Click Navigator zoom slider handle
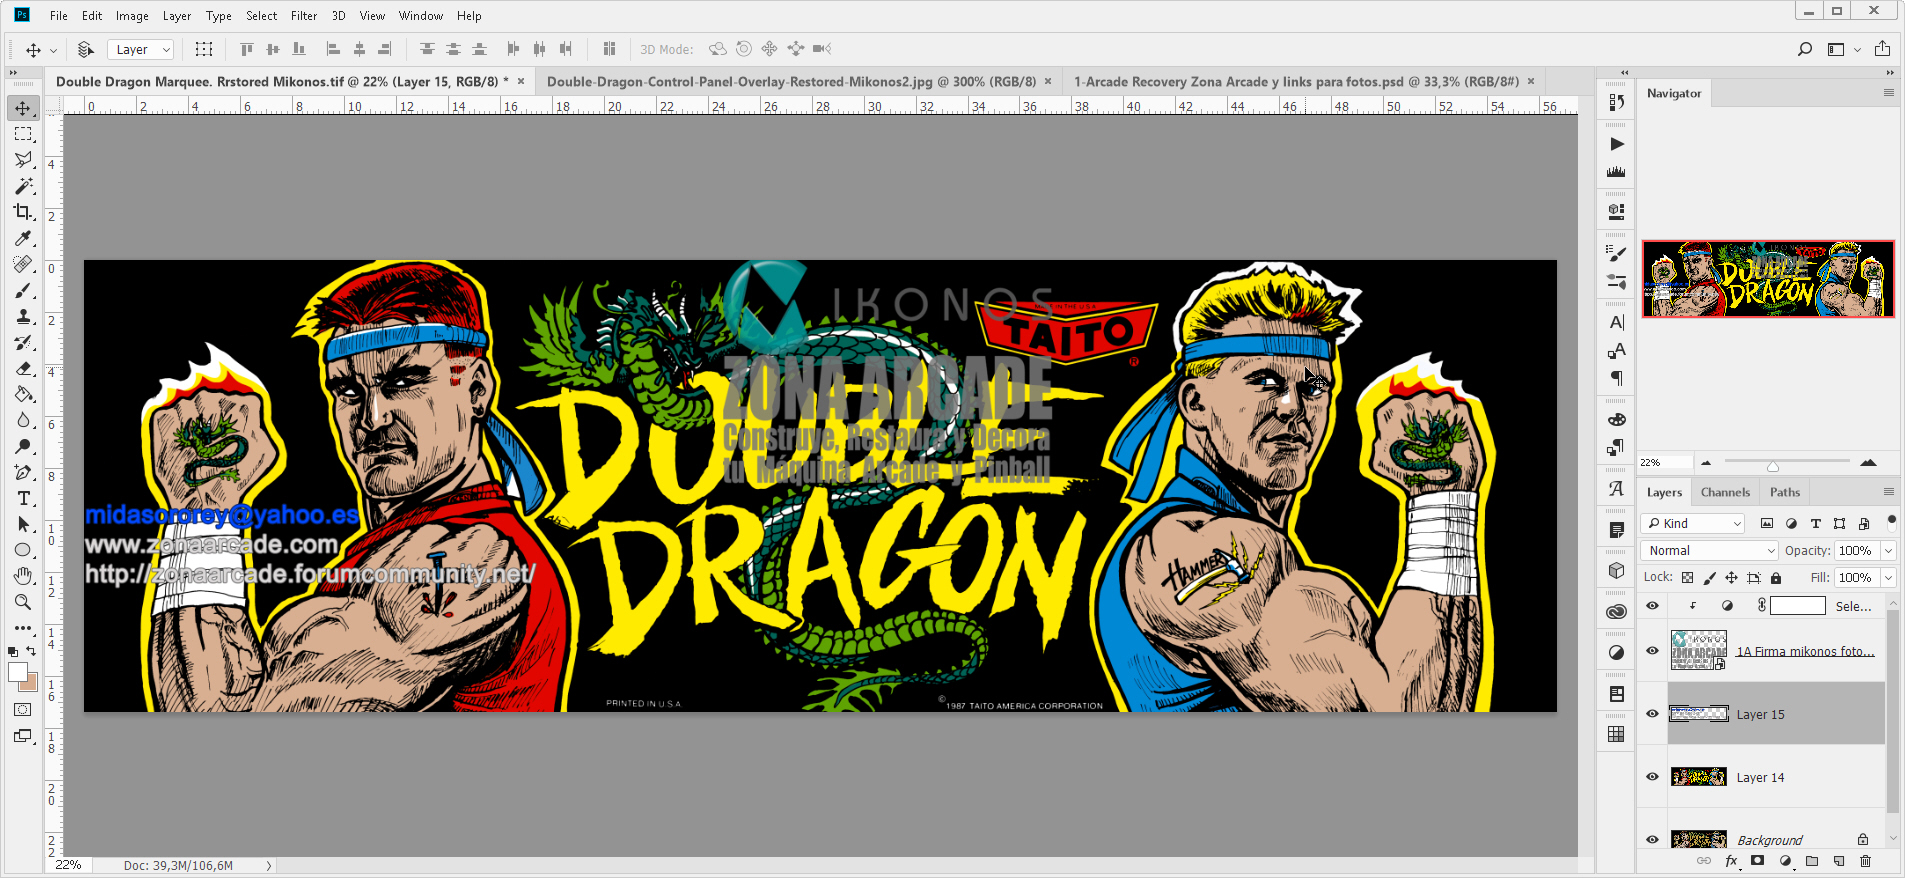Image resolution: width=1905 pixels, height=878 pixels. (x=1773, y=466)
